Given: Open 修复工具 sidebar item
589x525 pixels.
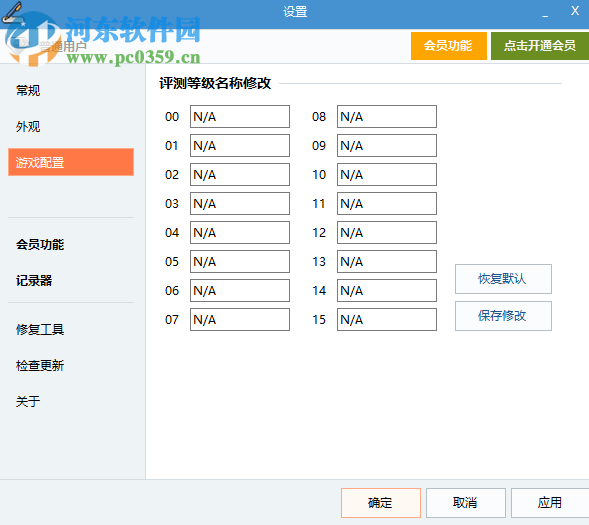Looking at the screenshot, I should [x=40, y=329].
